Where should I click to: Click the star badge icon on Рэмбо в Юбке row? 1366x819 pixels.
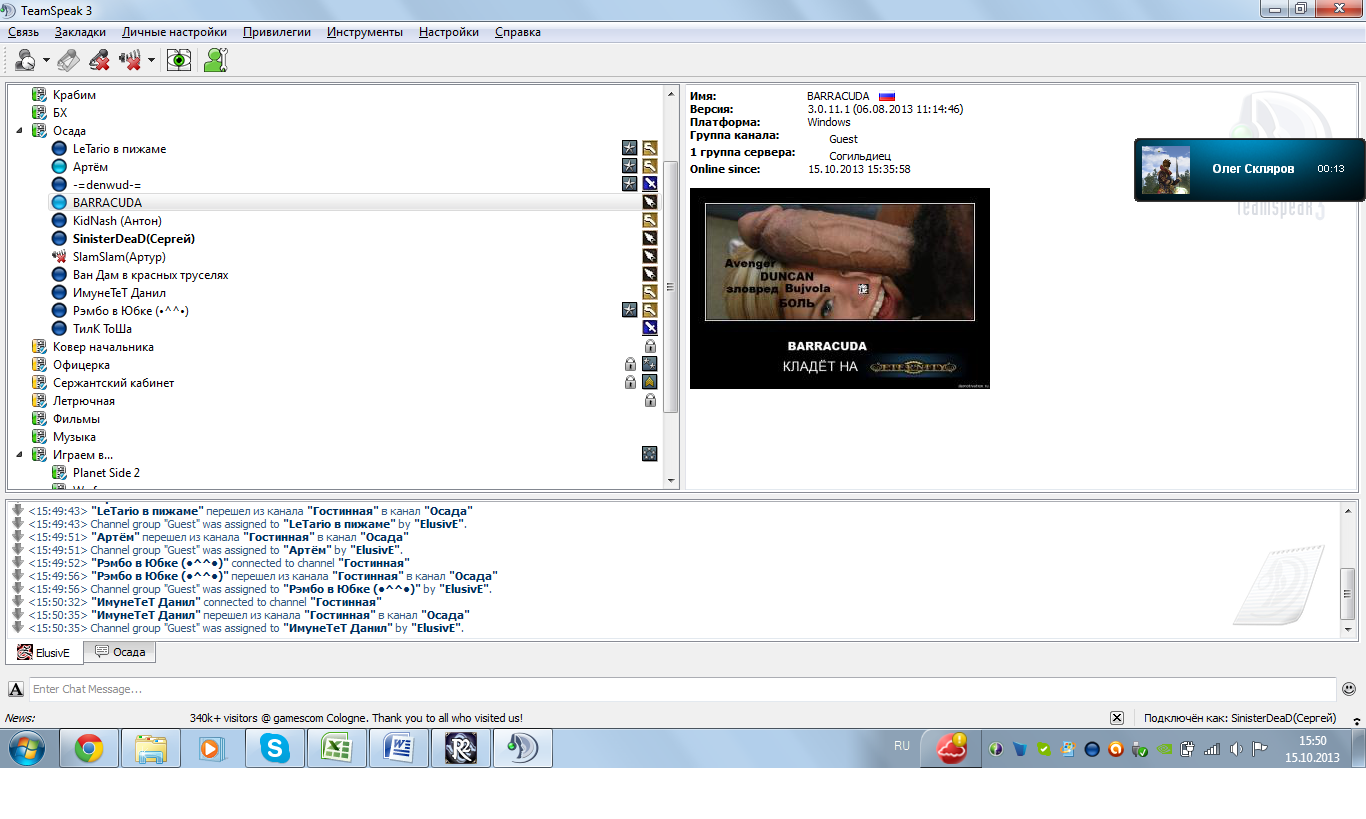coord(630,310)
